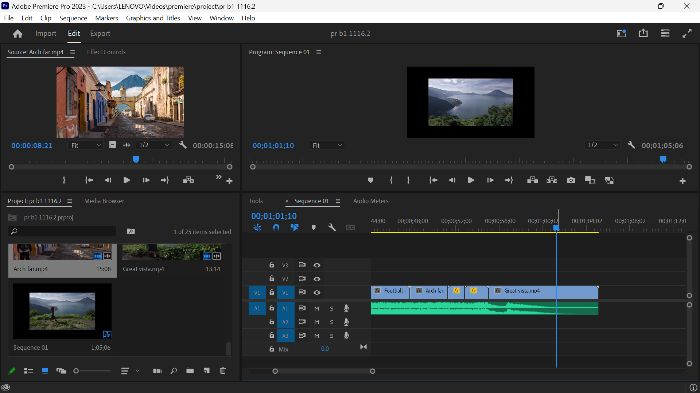Play the Program monitor sequence
This screenshot has width=700, height=393.
(471, 180)
